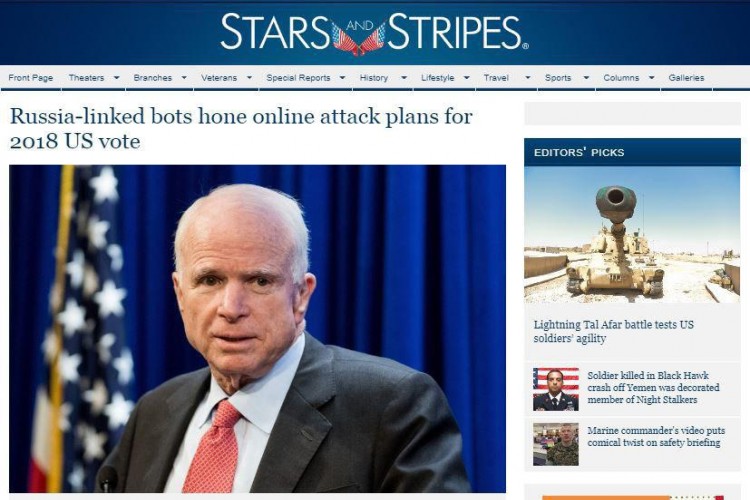
Task: Click the Marine commander video thumbnail
Action: point(556,444)
